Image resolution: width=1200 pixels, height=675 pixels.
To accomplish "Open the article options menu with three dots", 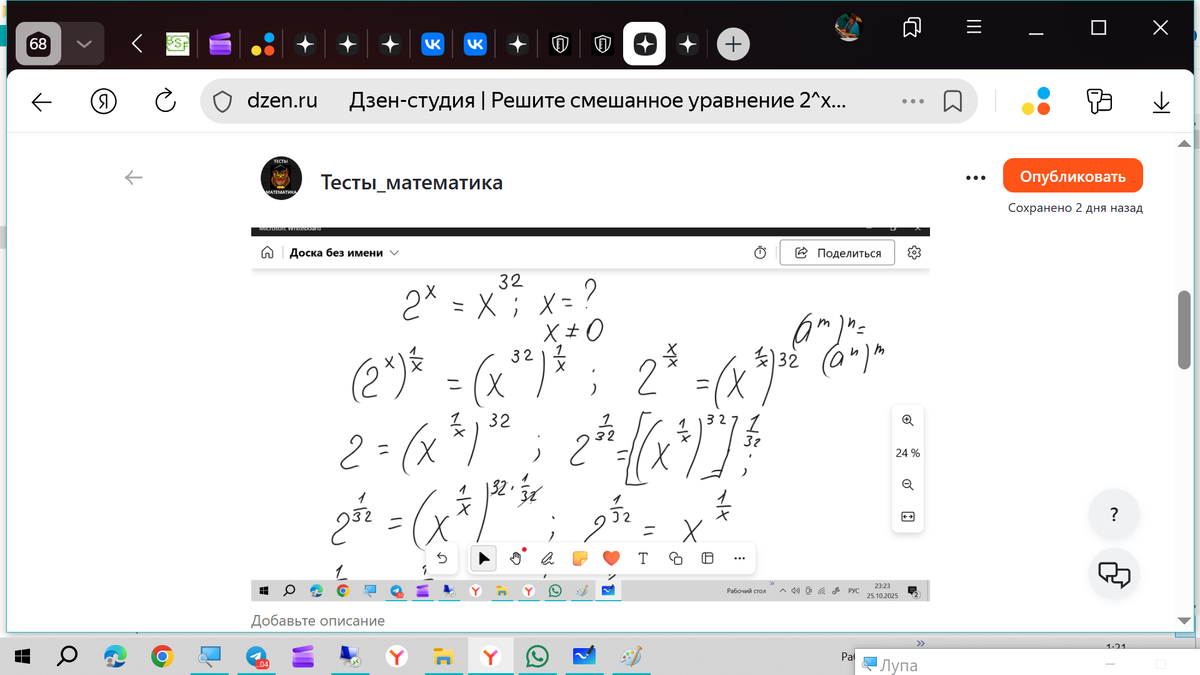I will click(975, 176).
